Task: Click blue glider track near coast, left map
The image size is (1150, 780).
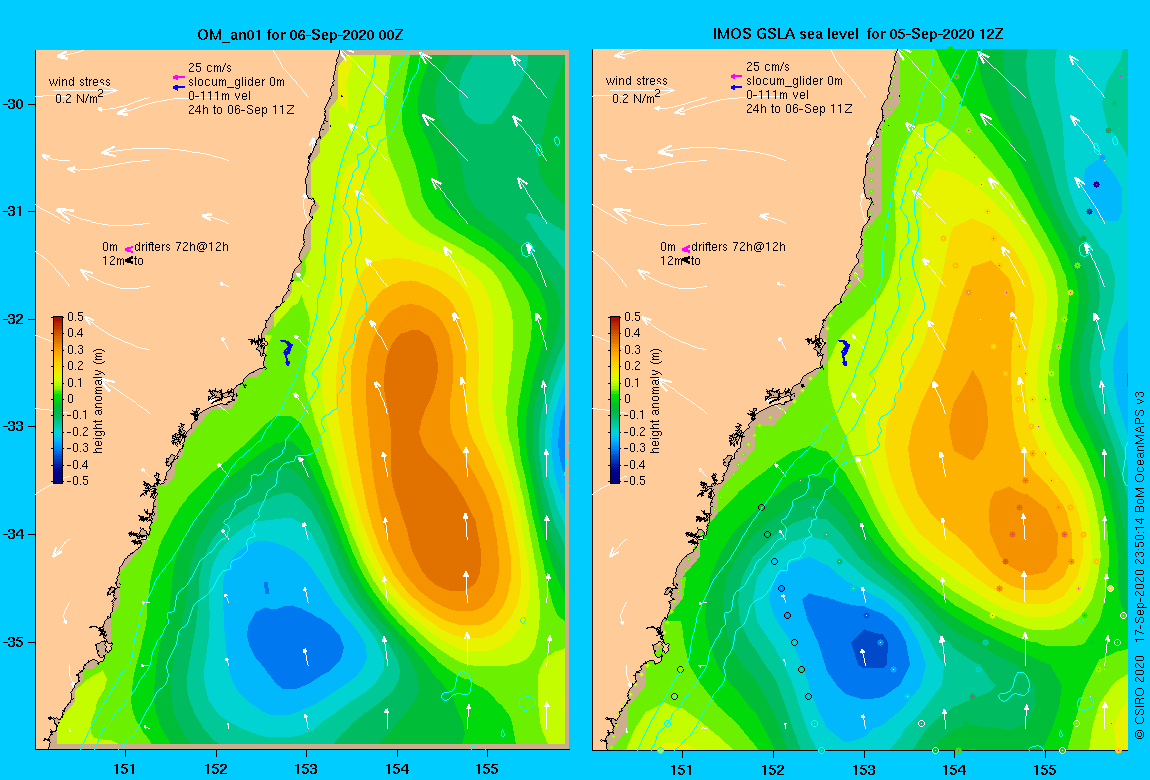Action: click(x=287, y=352)
